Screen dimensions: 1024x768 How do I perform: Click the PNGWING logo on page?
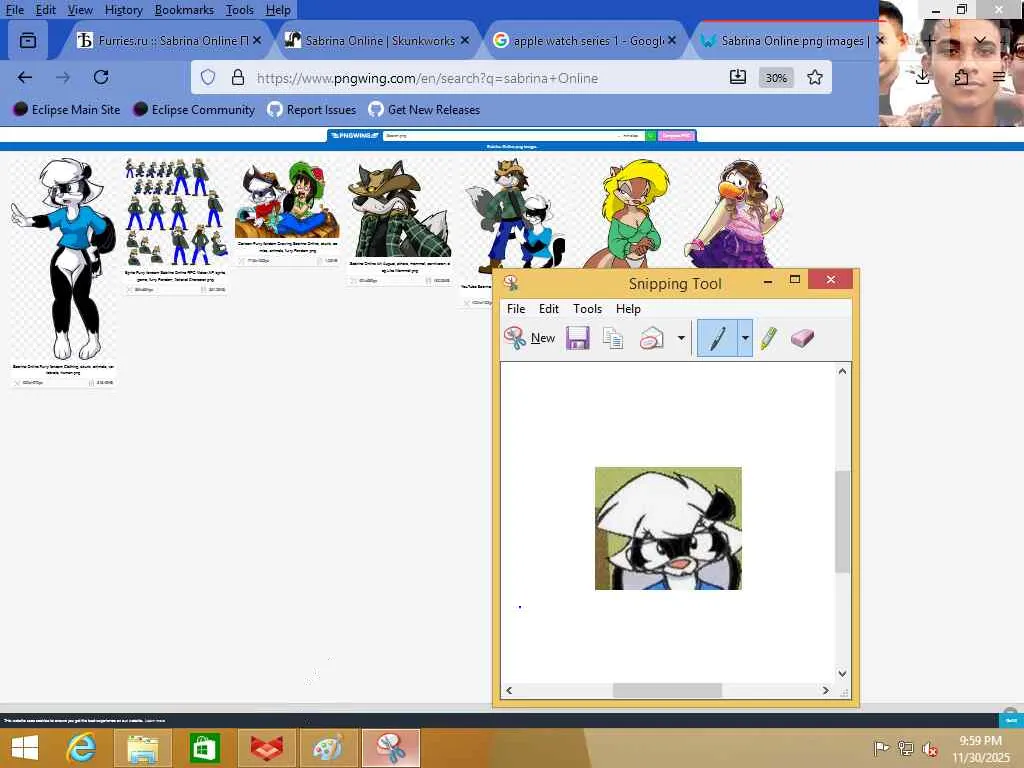(x=355, y=136)
